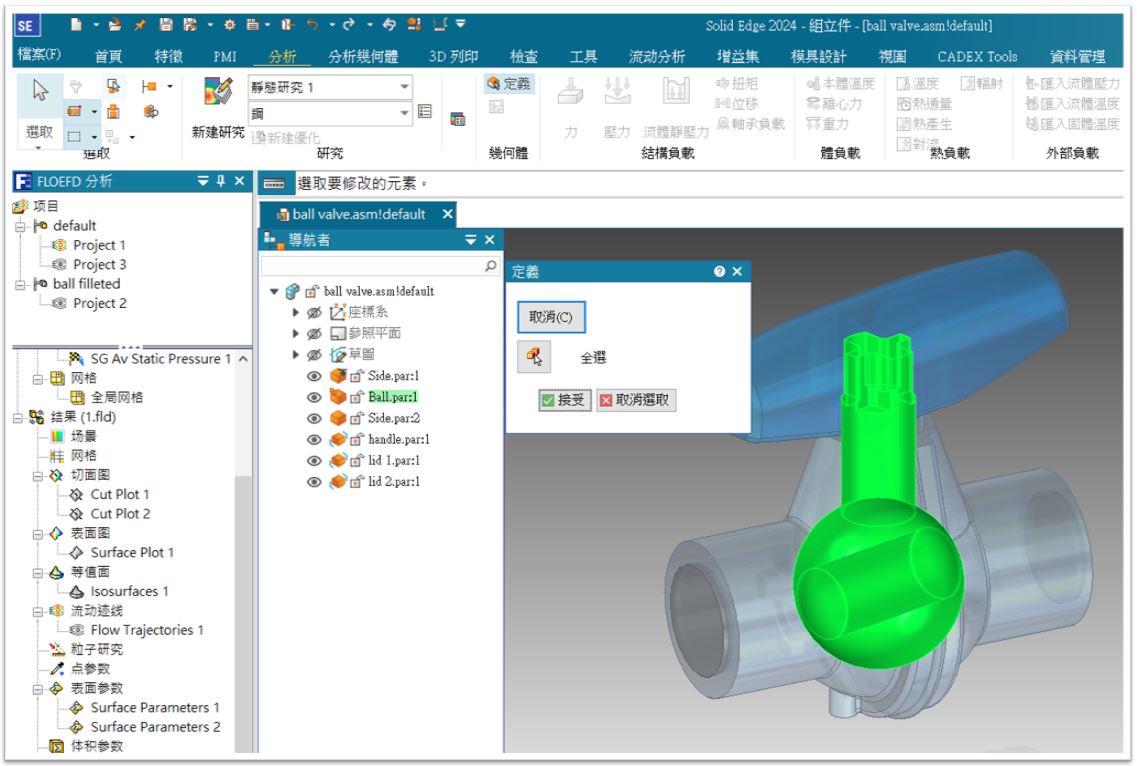Click the New document icon in quick access

(x=76, y=25)
